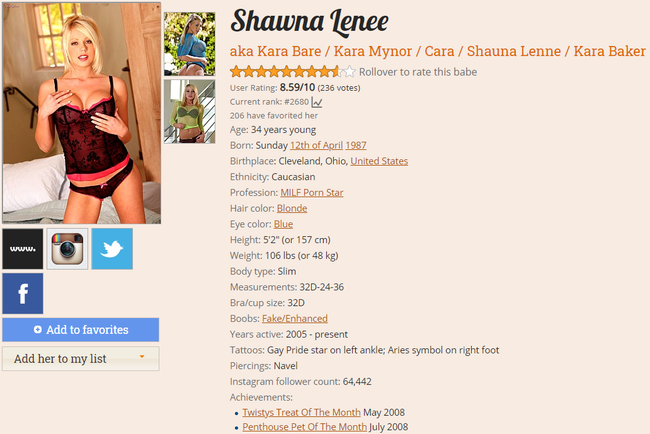The image size is (650, 434).
Task: Open the 1987 birth year link
Action: click(356, 145)
